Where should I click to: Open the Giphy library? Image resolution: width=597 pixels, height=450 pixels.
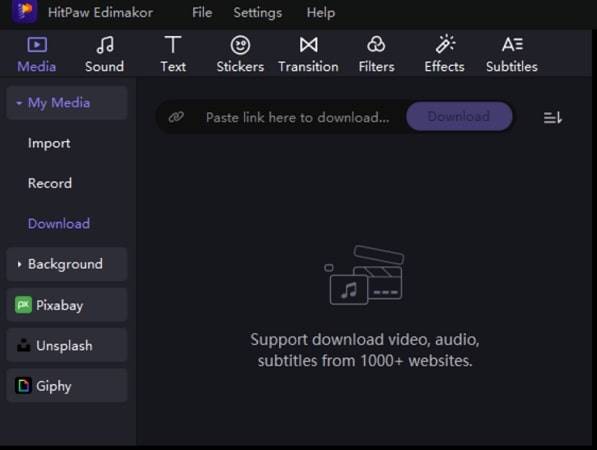[67, 385]
